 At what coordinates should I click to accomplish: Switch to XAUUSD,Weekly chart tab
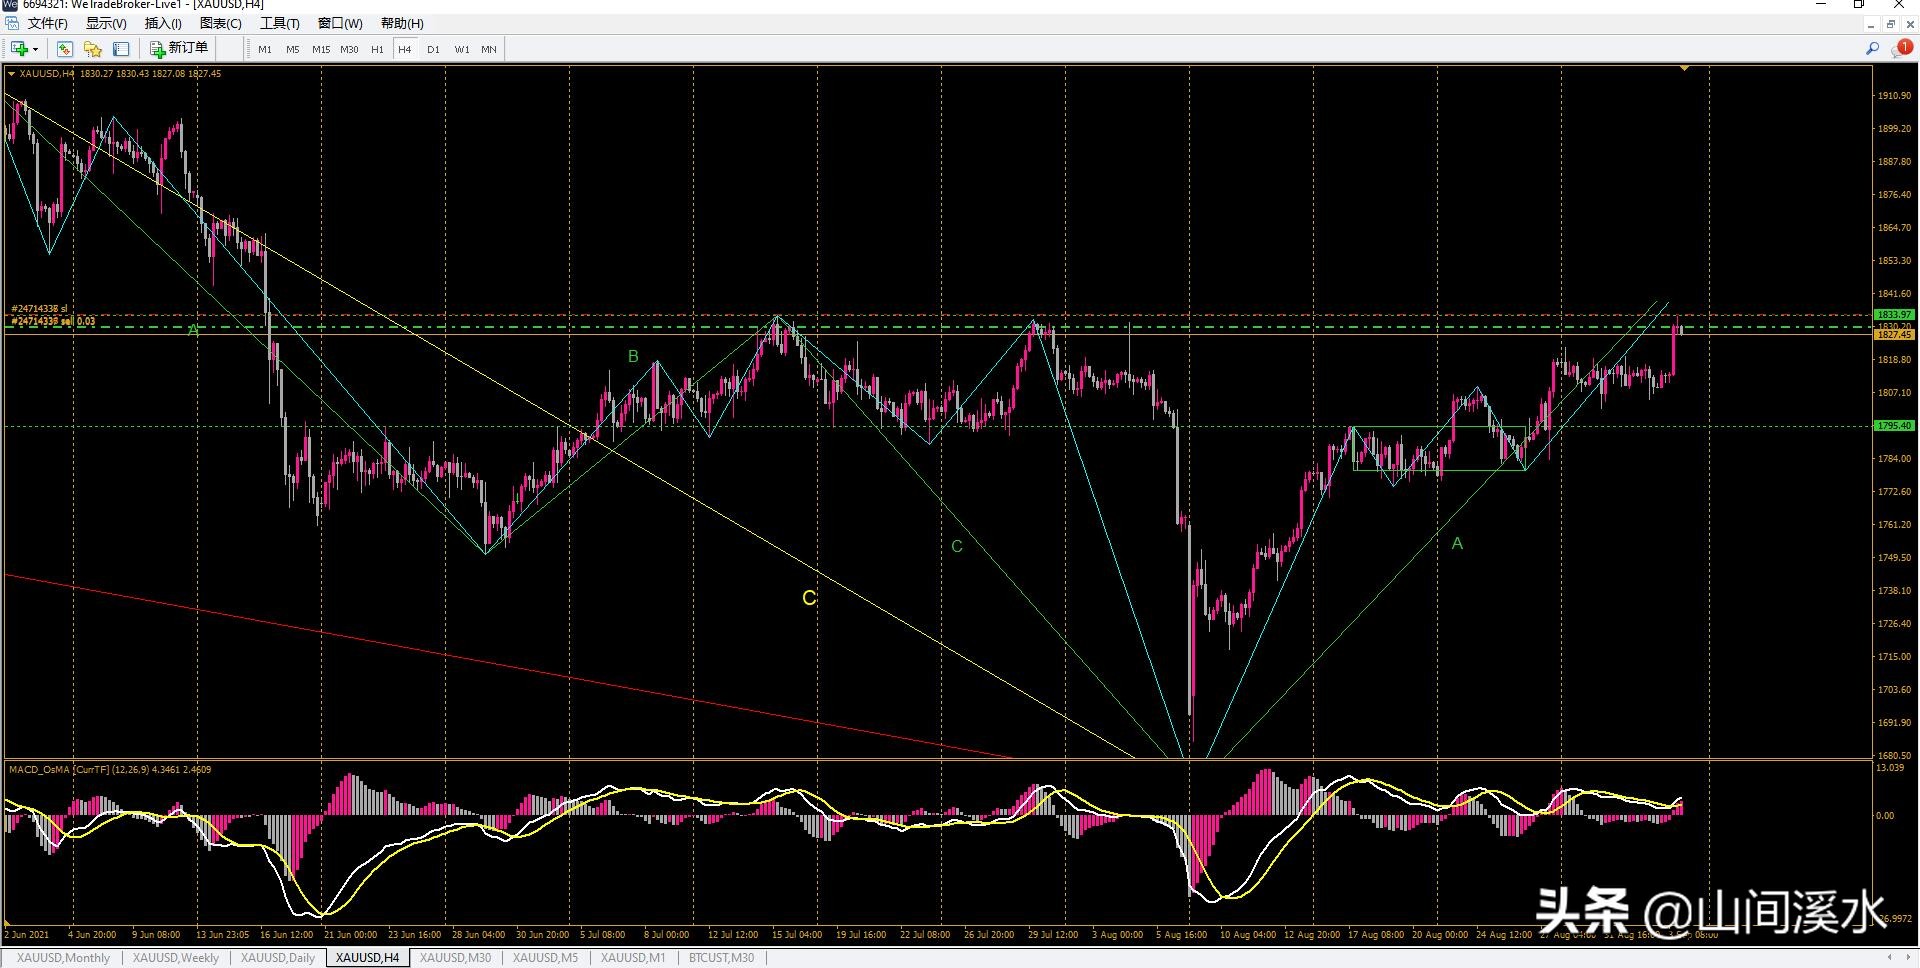(x=176, y=958)
